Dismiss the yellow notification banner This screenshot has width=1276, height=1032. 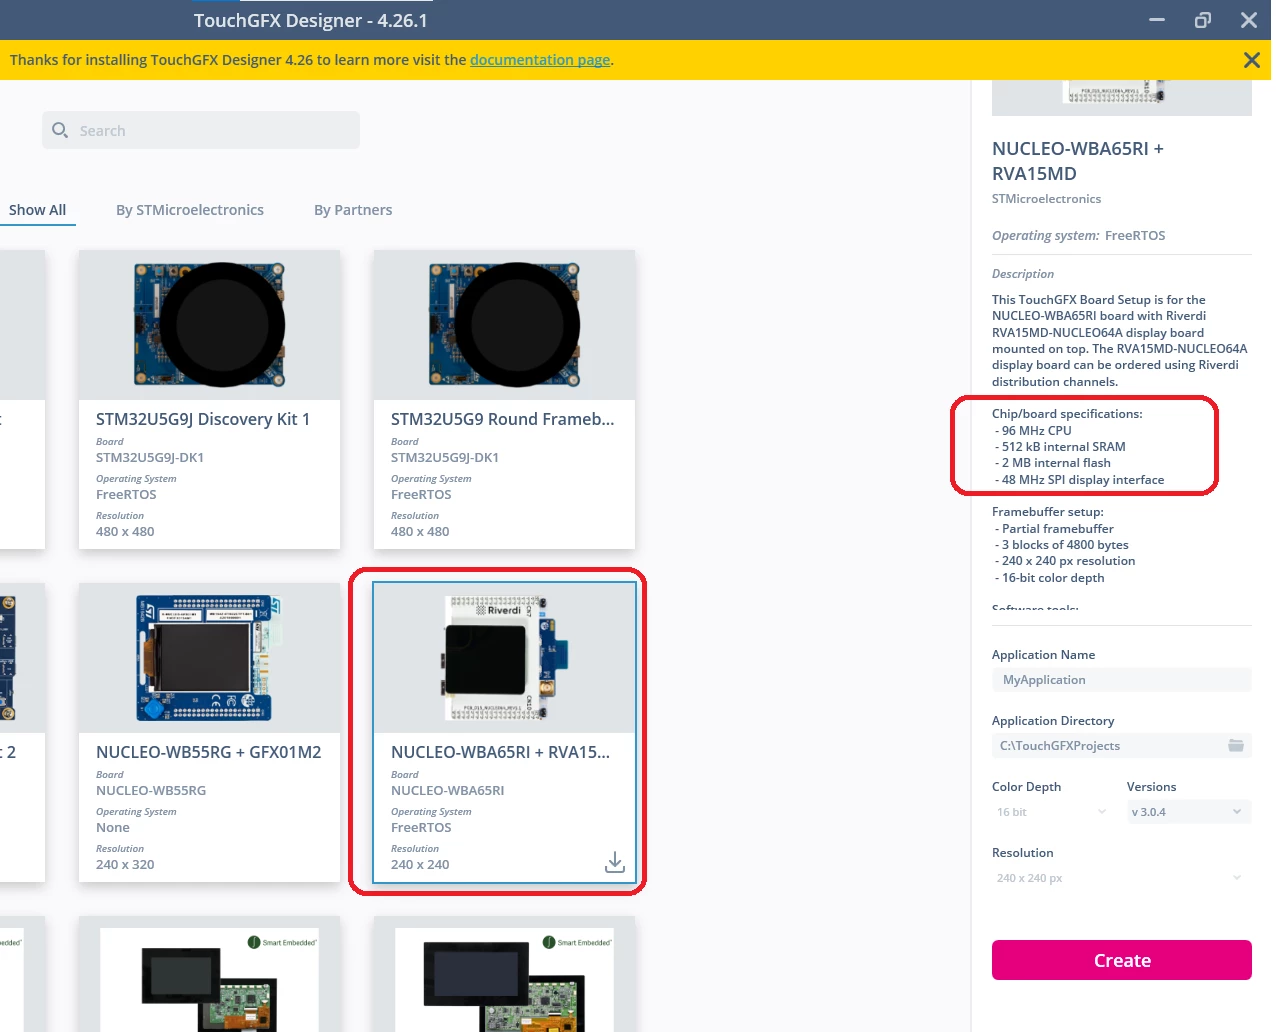1251,60
